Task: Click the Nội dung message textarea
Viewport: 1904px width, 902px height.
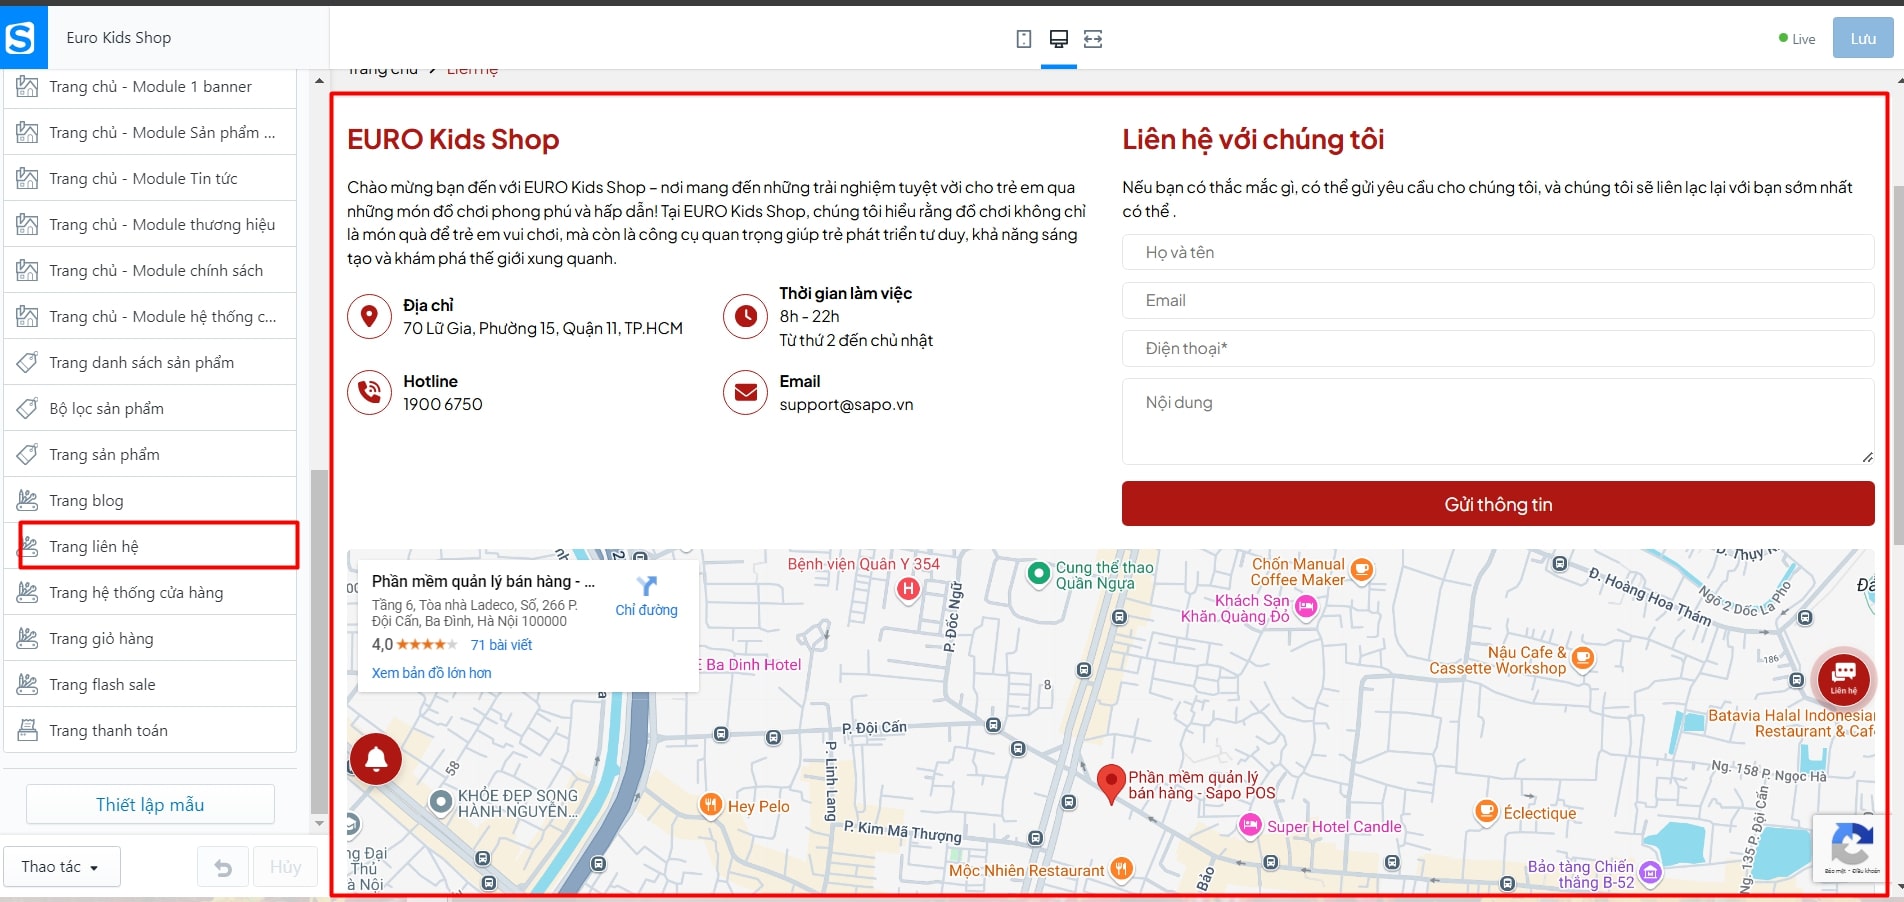Action: pos(1498,421)
